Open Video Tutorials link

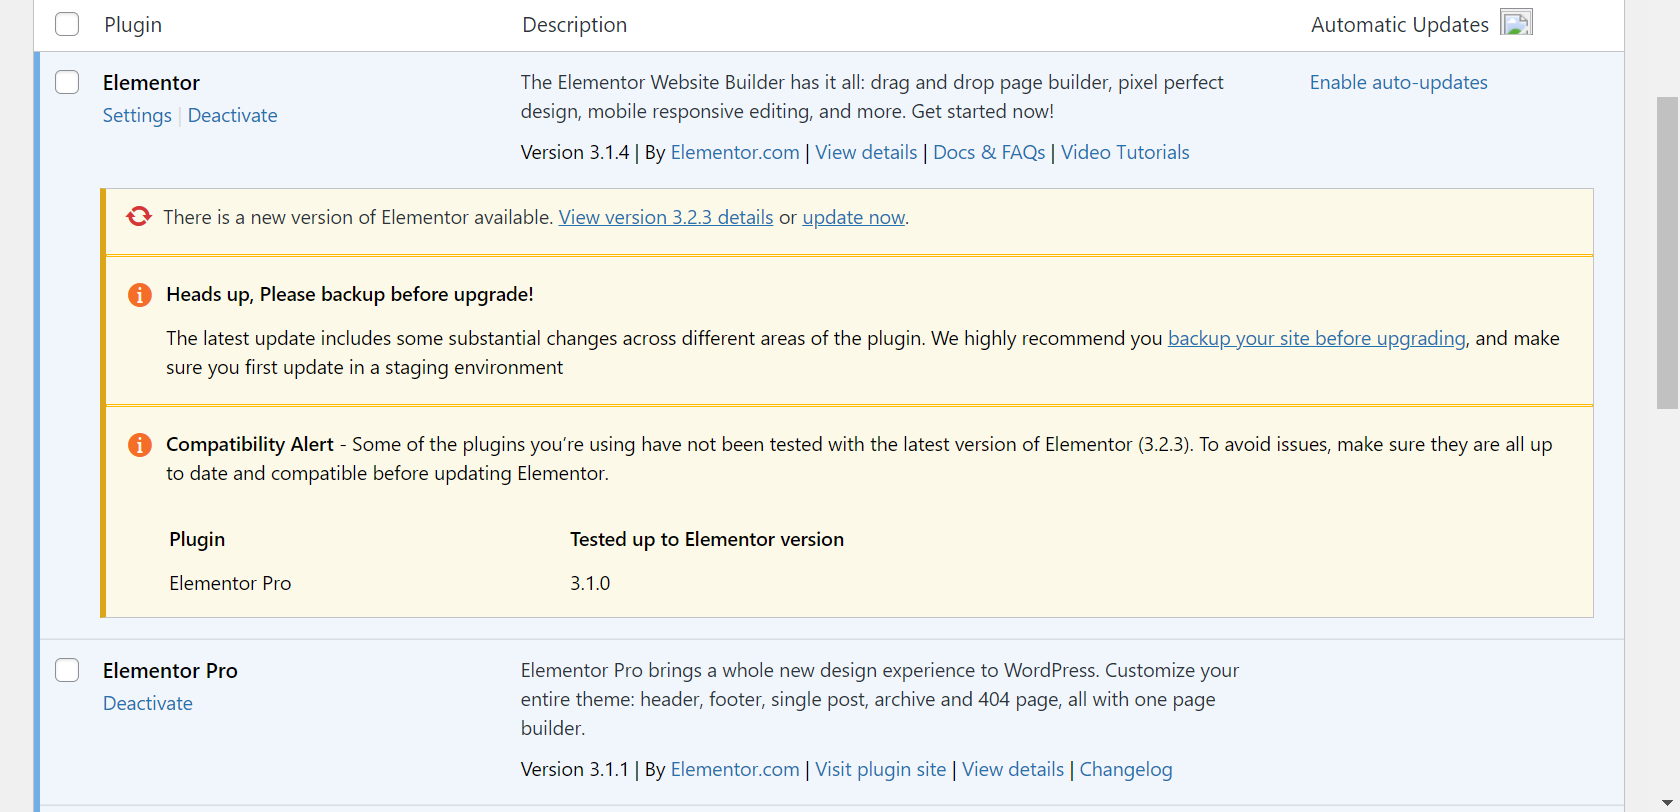1125,152
